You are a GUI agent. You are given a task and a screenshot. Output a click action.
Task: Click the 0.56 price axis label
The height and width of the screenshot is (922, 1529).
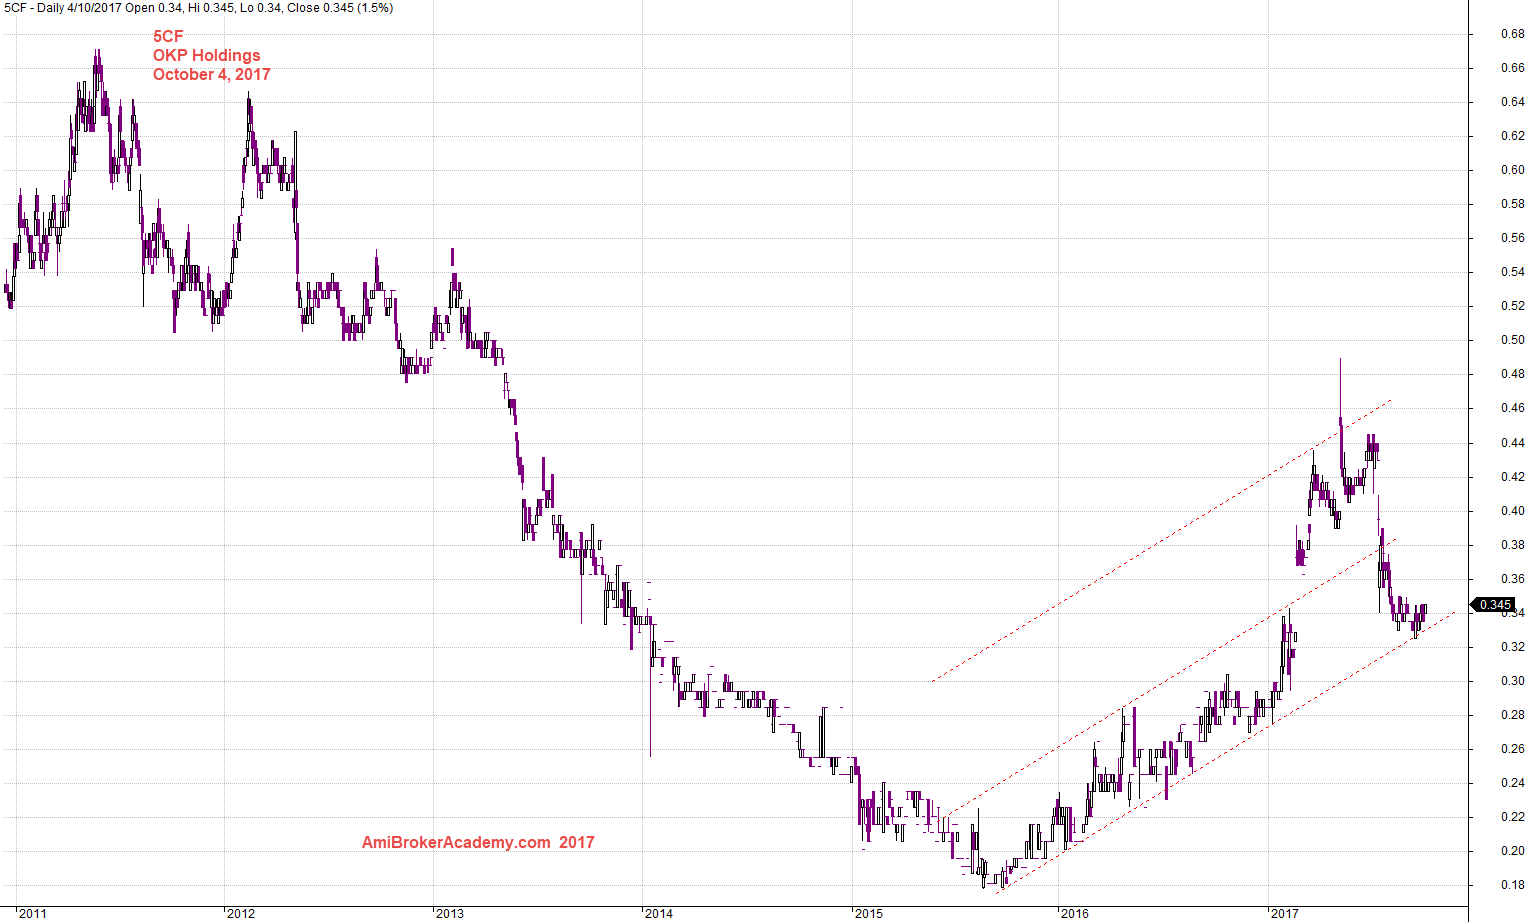pos(1513,238)
